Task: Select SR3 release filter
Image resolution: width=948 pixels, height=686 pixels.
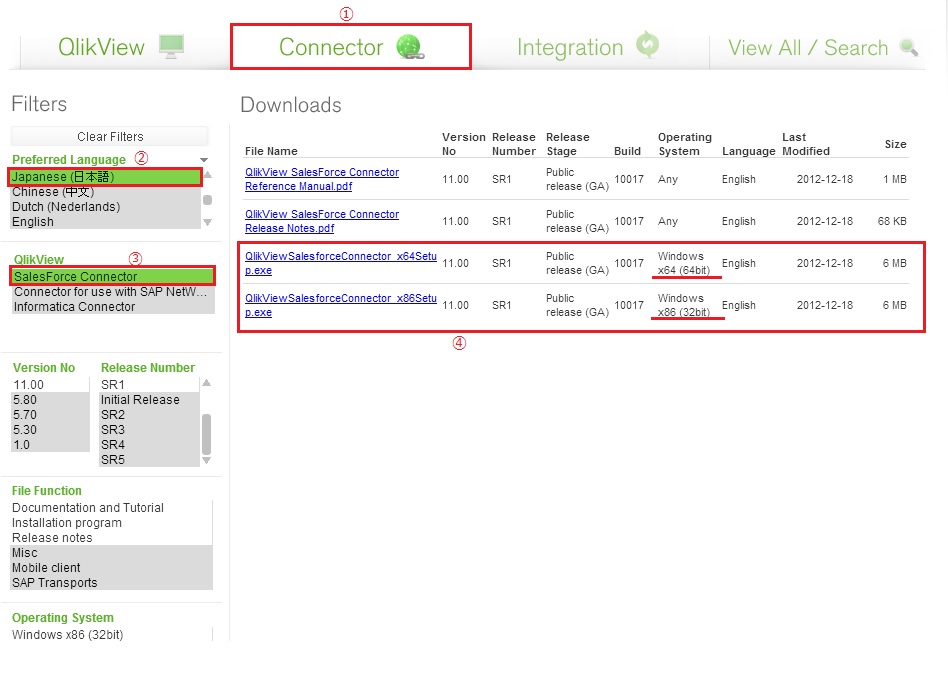Action: [149, 430]
